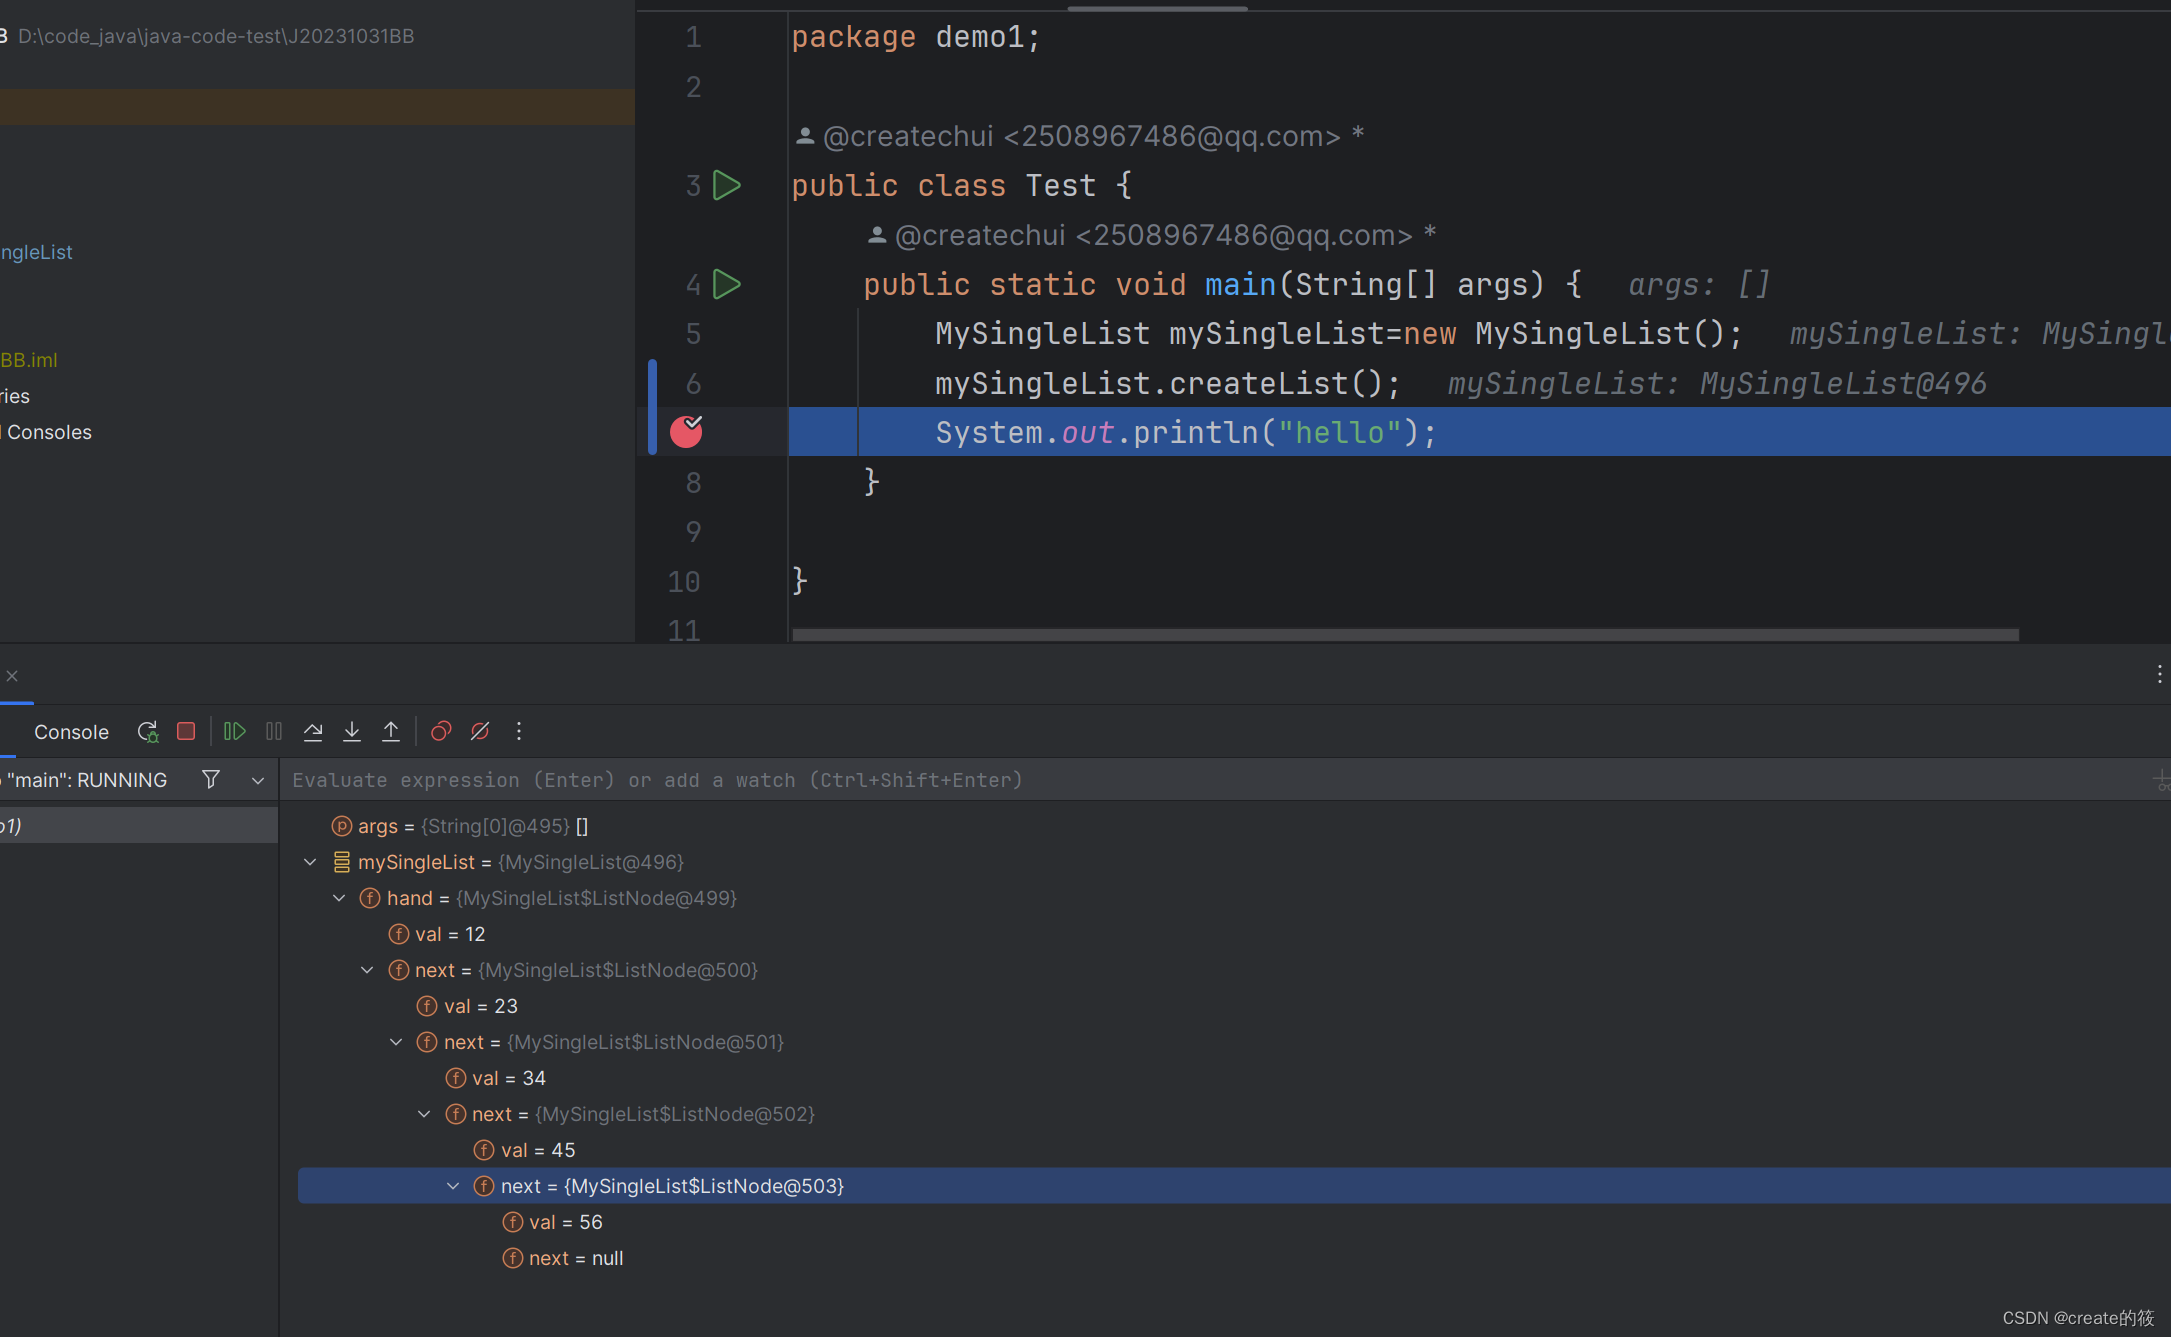Click the Rerun debug icon
This screenshot has width=2171, height=1337.
coord(148,732)
